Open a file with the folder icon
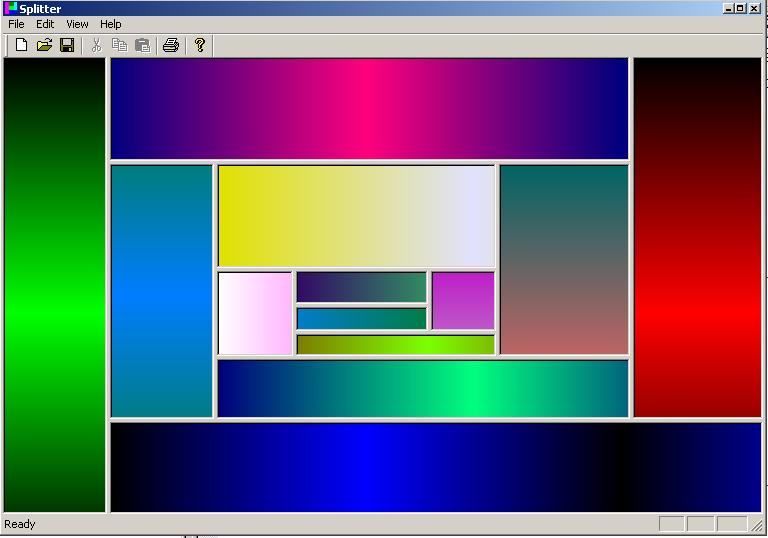 [44, 45]
